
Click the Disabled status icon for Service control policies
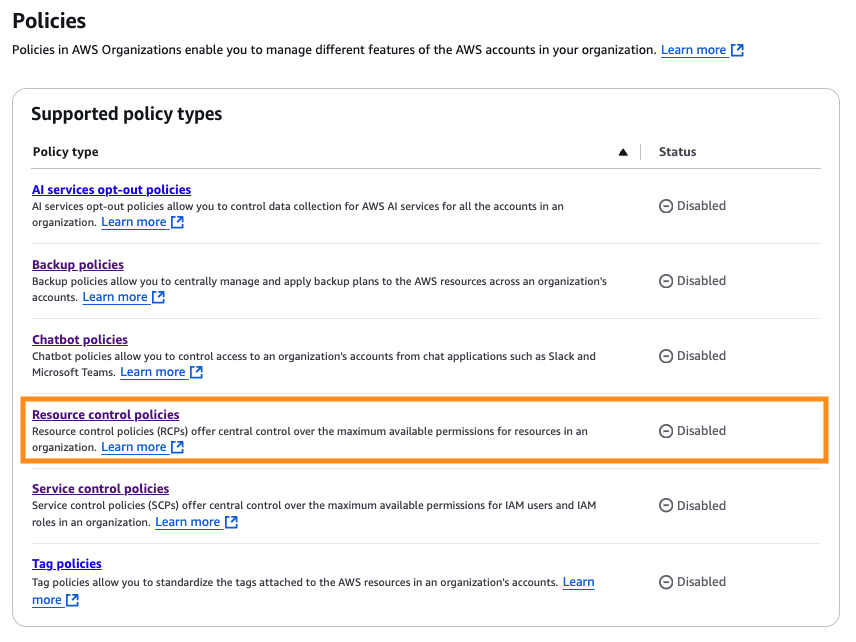666,505
